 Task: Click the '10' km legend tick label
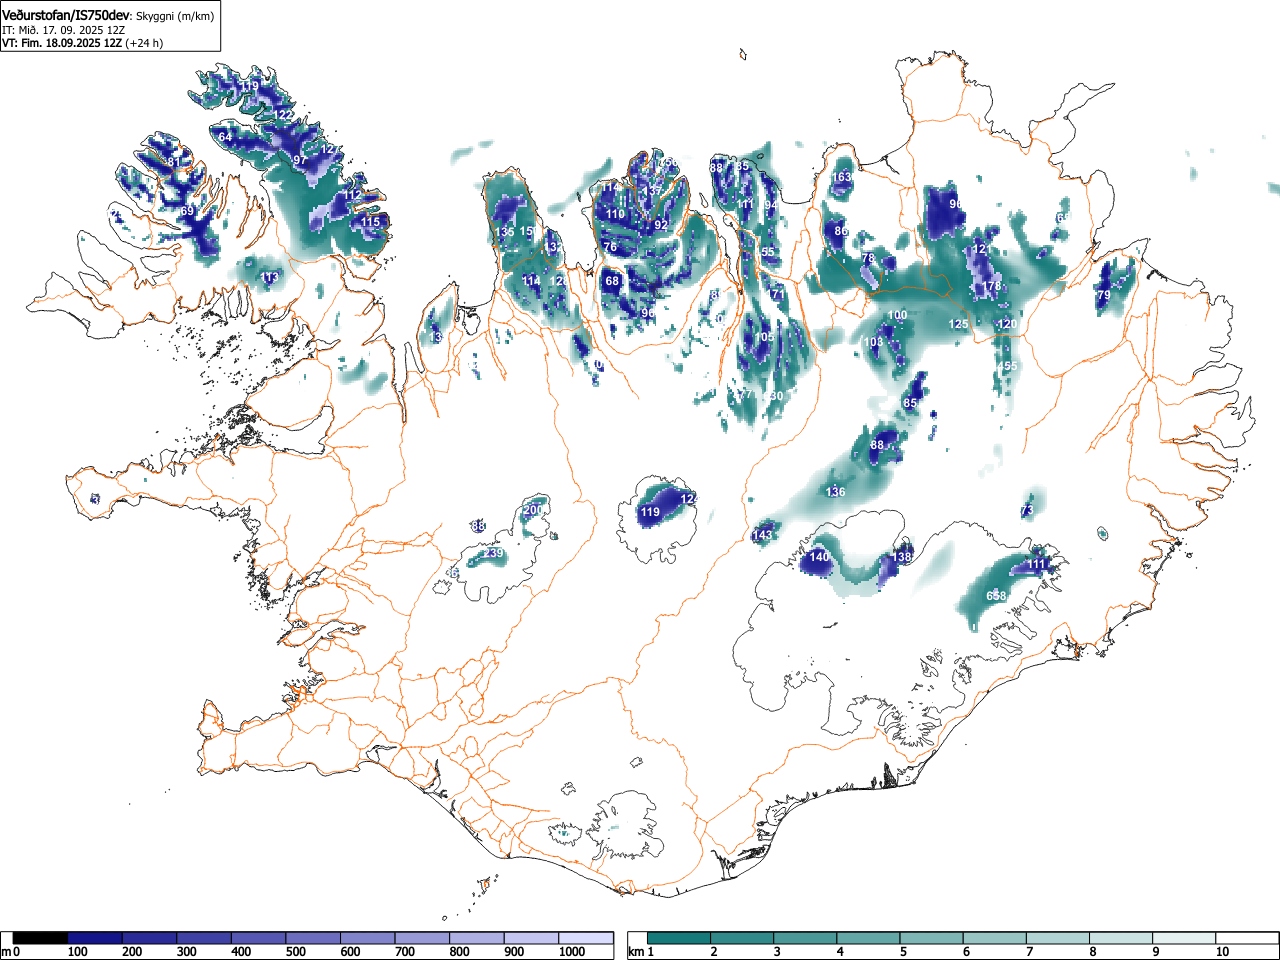click(x=1221, y=952)
